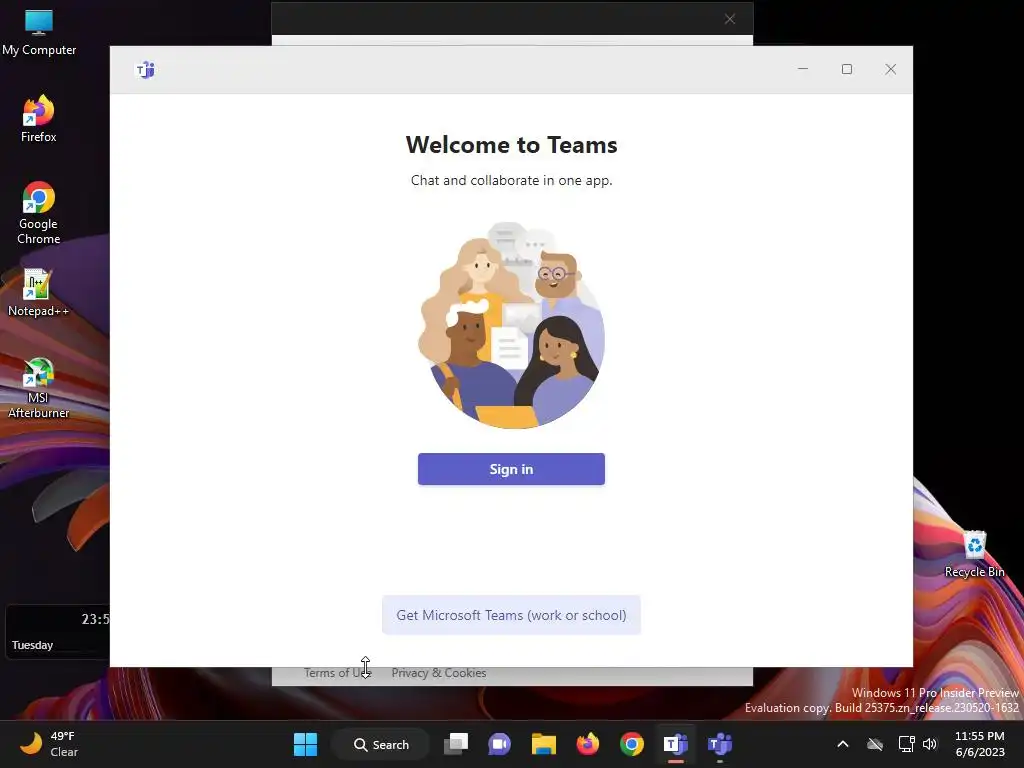Click the Welcome to Teams heading
Viewport: 1024px width, 768px height.
point(511,145)
